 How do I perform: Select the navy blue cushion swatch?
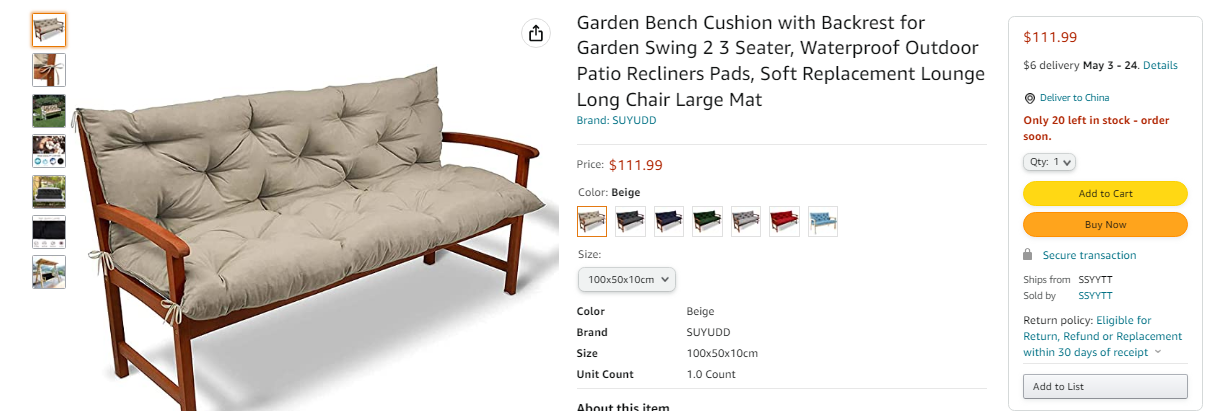pyautogui.click(x=669, y=221)
